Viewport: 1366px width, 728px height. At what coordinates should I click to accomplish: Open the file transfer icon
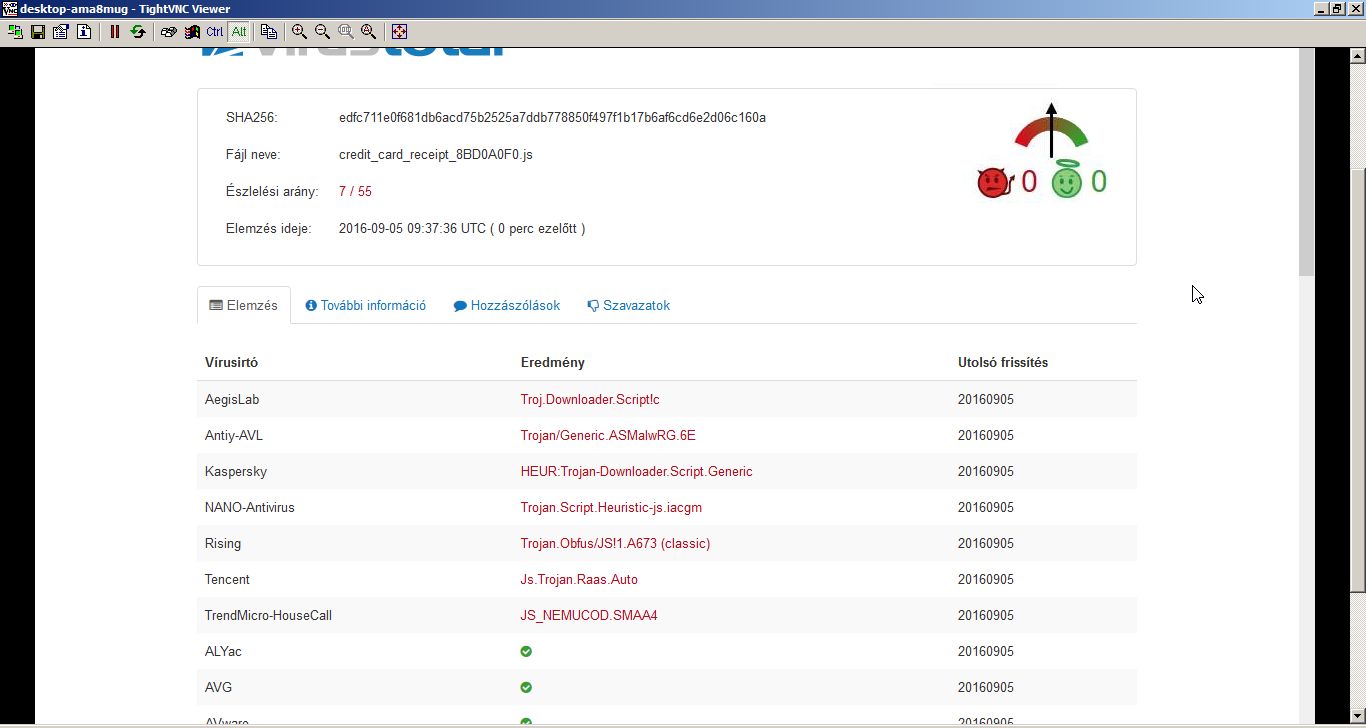pyautogui.click(x=268, y=32)
